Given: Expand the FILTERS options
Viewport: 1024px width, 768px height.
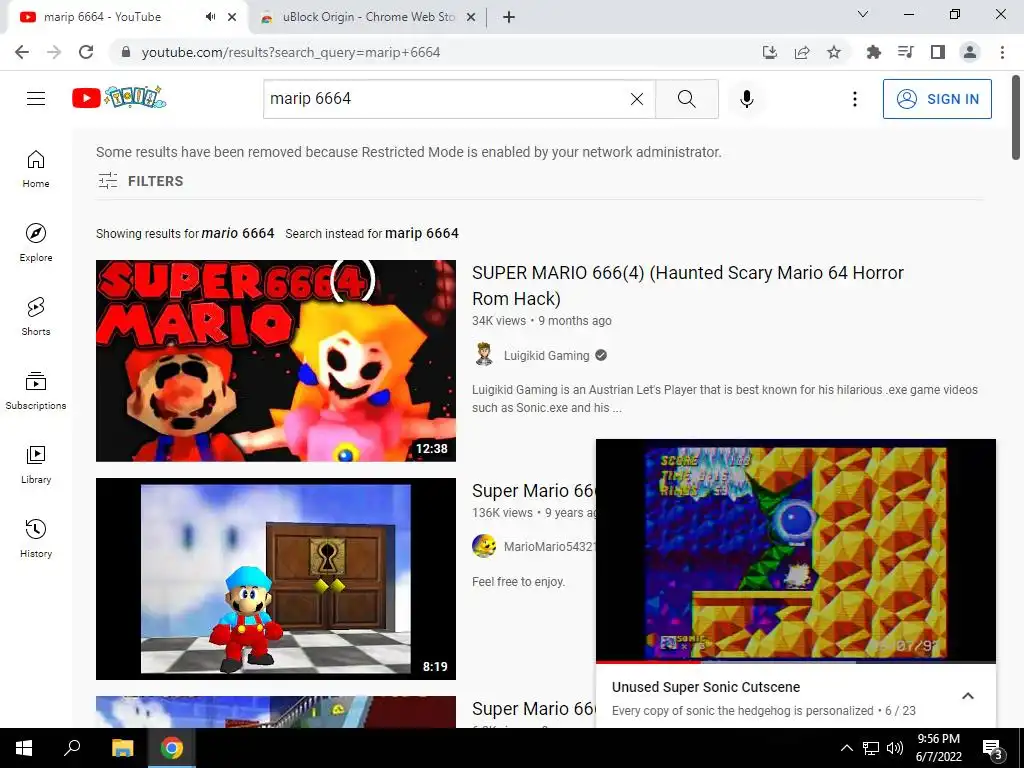Looking at the screenshot, I should 140,181.
